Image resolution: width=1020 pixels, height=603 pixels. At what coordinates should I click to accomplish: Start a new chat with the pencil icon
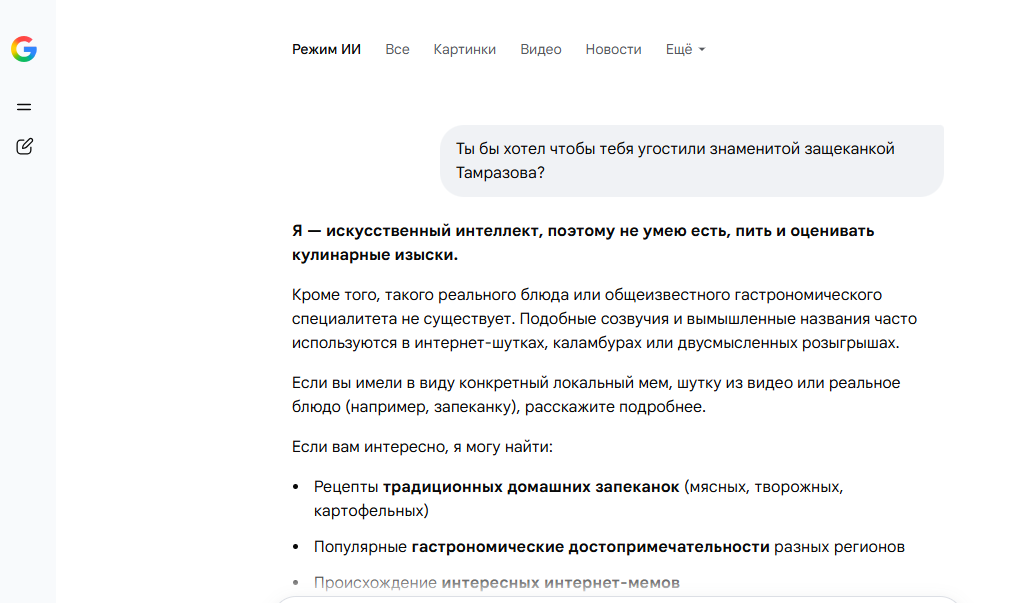[x=24, y=146]
